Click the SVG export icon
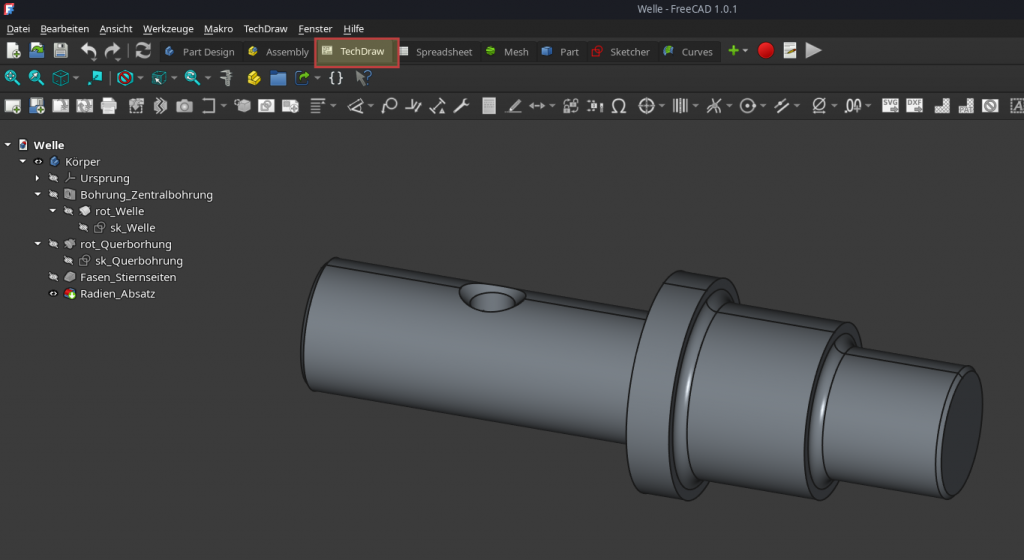This screenshot has width=1024, height=560. pos(889,105)
